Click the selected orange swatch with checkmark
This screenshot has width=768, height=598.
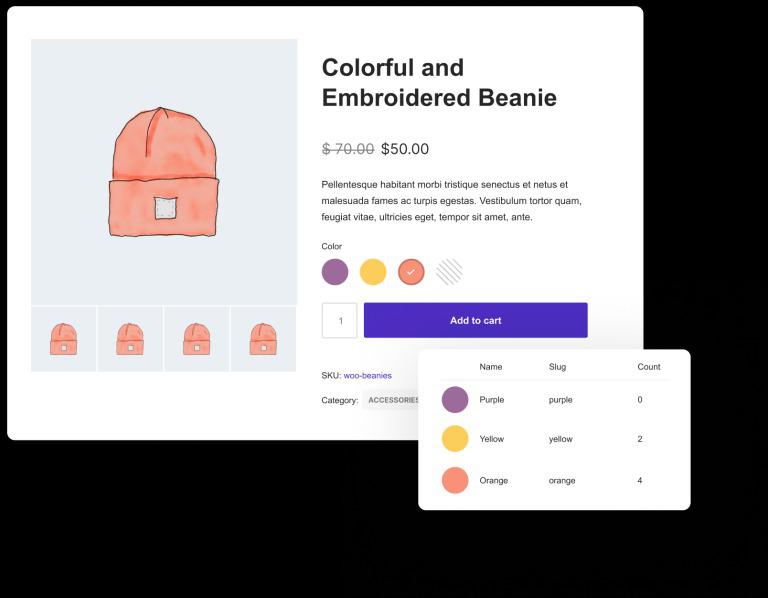click(411, 272)
